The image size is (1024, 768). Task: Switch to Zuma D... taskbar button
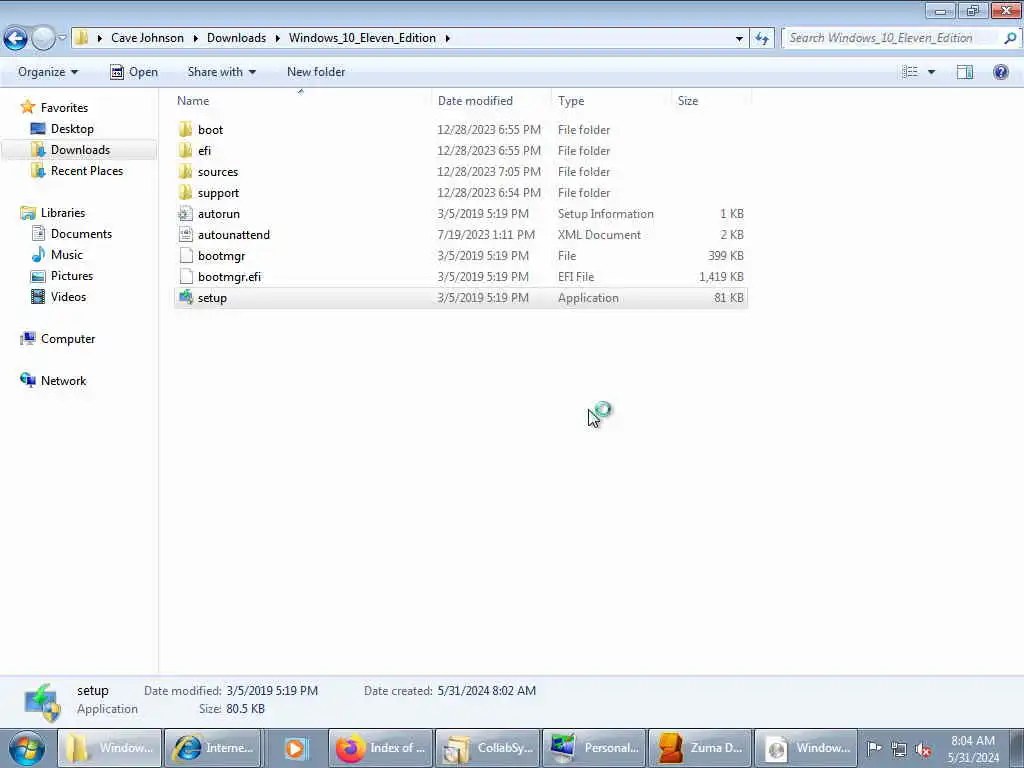click(x=701, y=748)
